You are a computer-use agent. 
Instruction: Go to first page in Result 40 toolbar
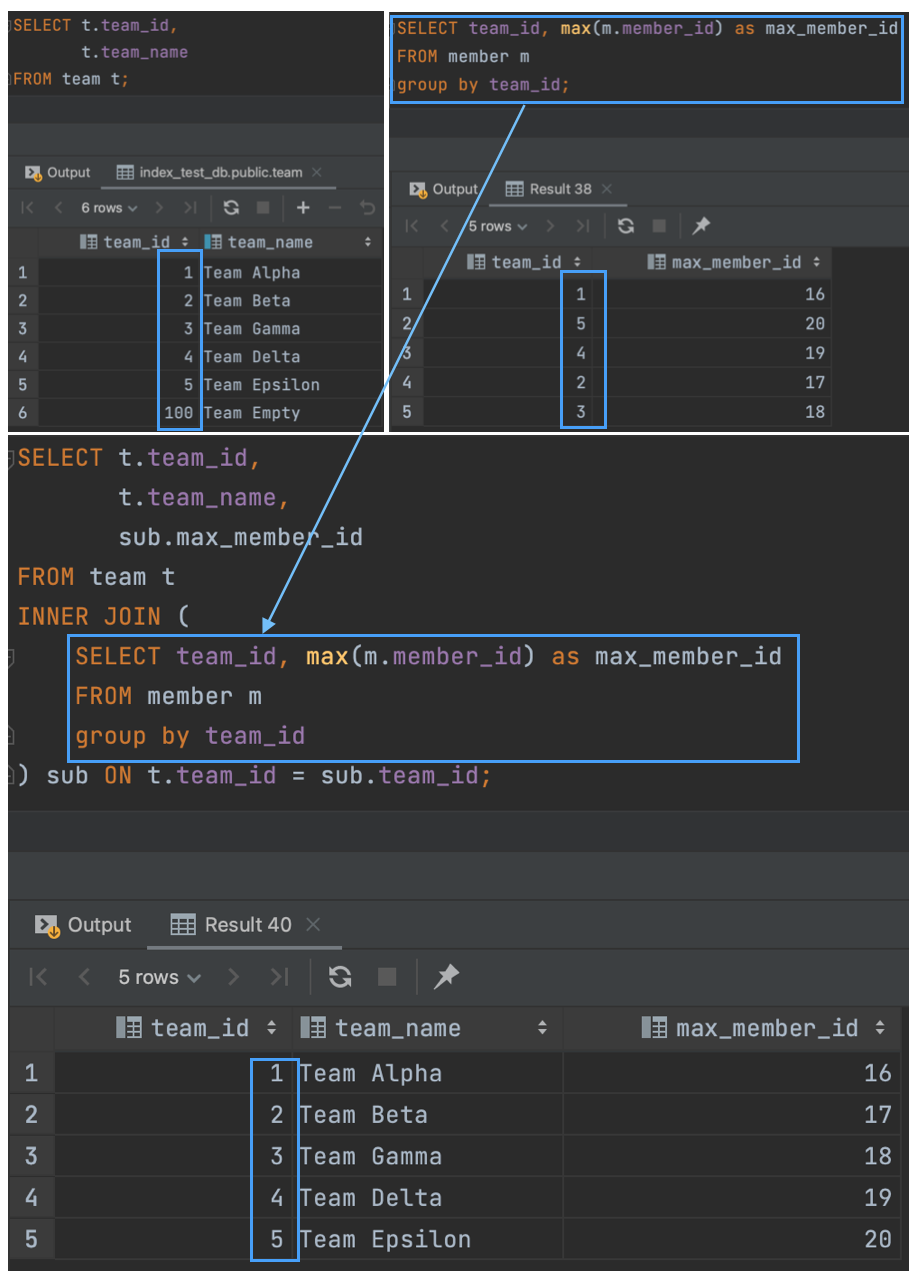point(38,977)
